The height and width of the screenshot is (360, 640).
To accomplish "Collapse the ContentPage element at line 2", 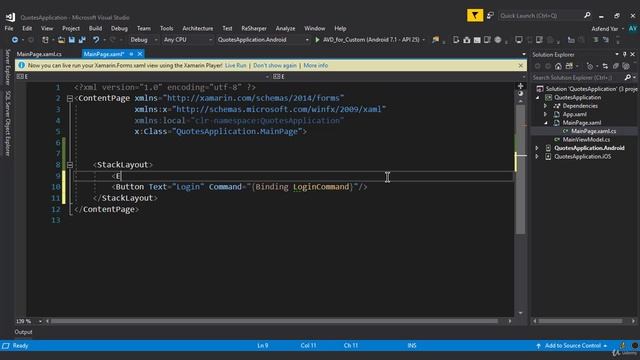I will (70, 98).
